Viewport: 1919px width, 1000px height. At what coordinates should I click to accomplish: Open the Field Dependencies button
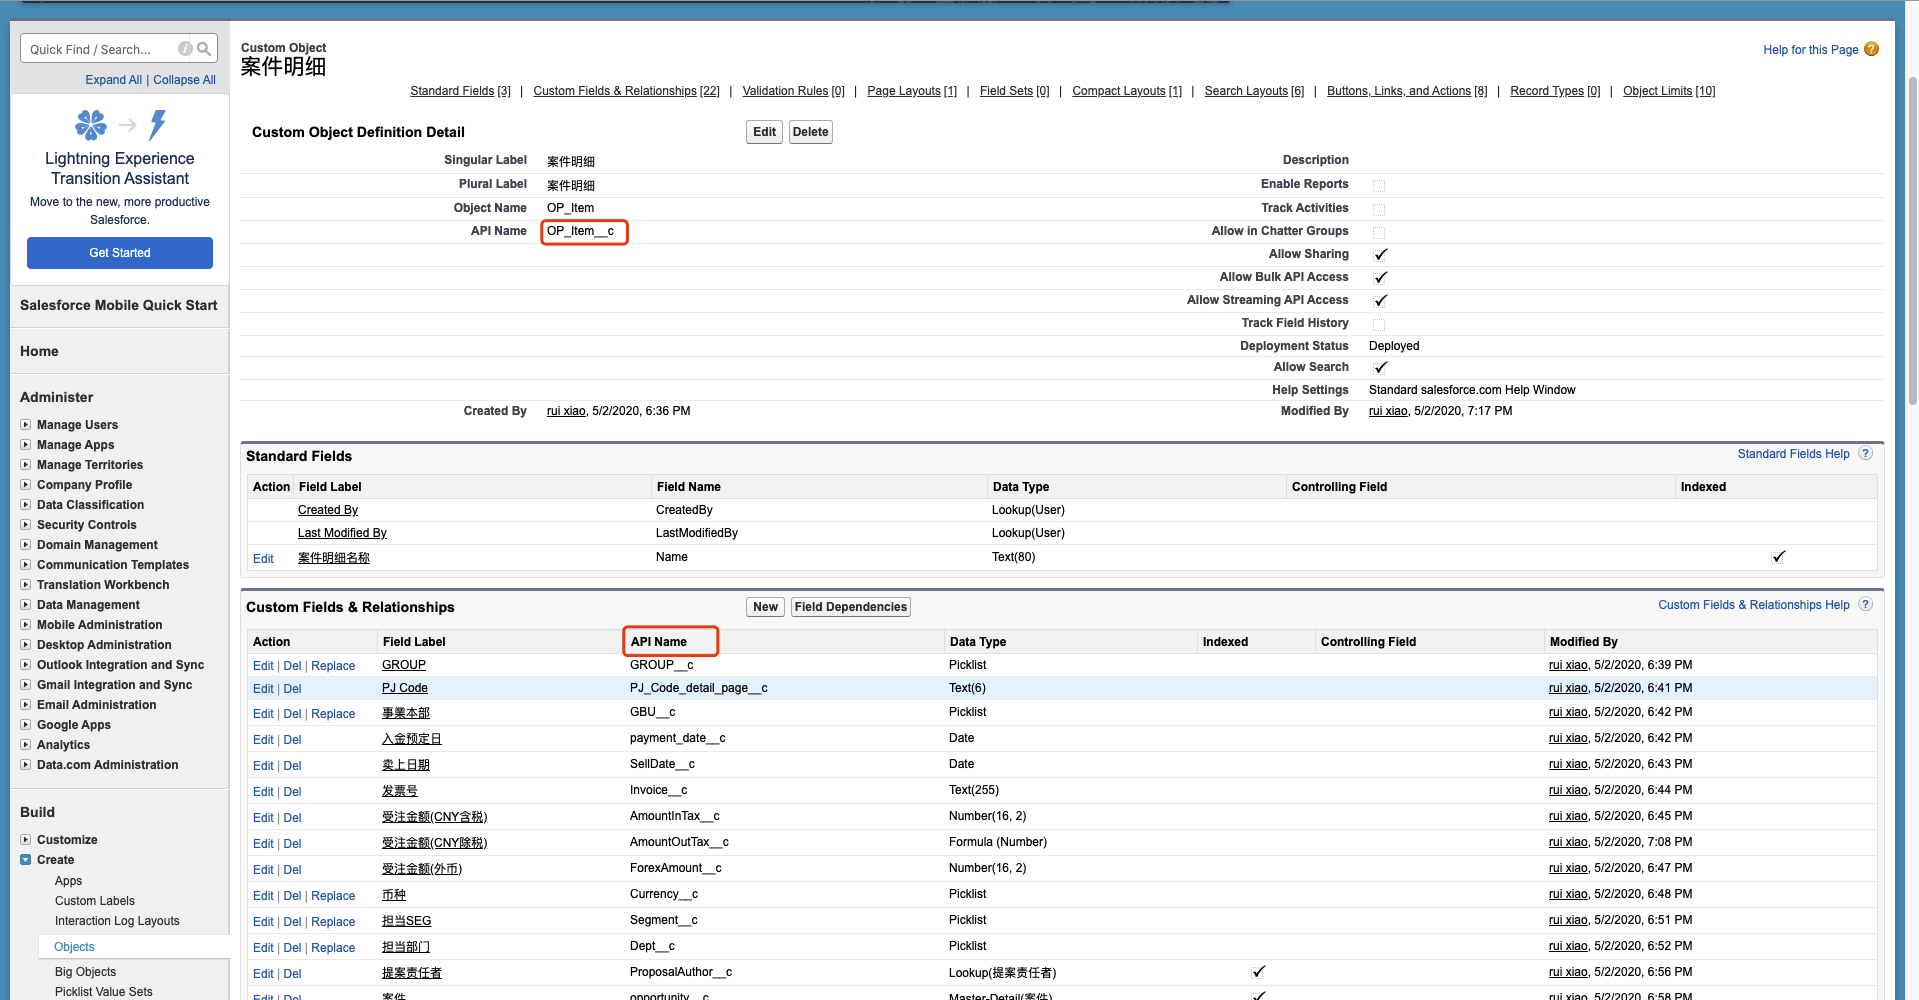(850, 606)
